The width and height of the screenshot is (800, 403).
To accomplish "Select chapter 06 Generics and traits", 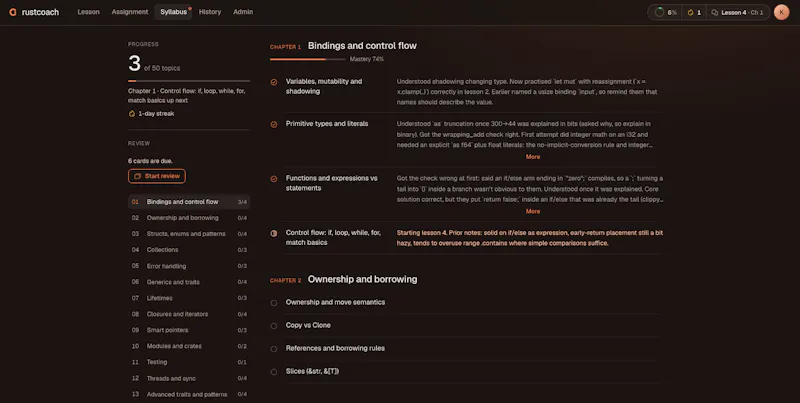I will pos(189,282).
